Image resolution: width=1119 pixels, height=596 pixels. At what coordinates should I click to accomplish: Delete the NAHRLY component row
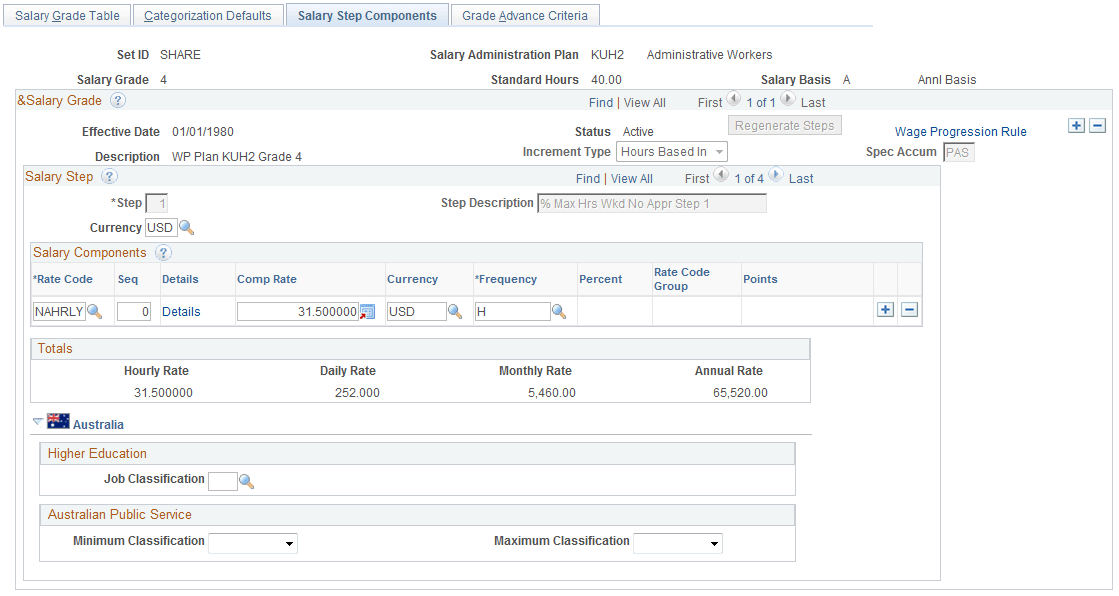click(x=910, y=309)
